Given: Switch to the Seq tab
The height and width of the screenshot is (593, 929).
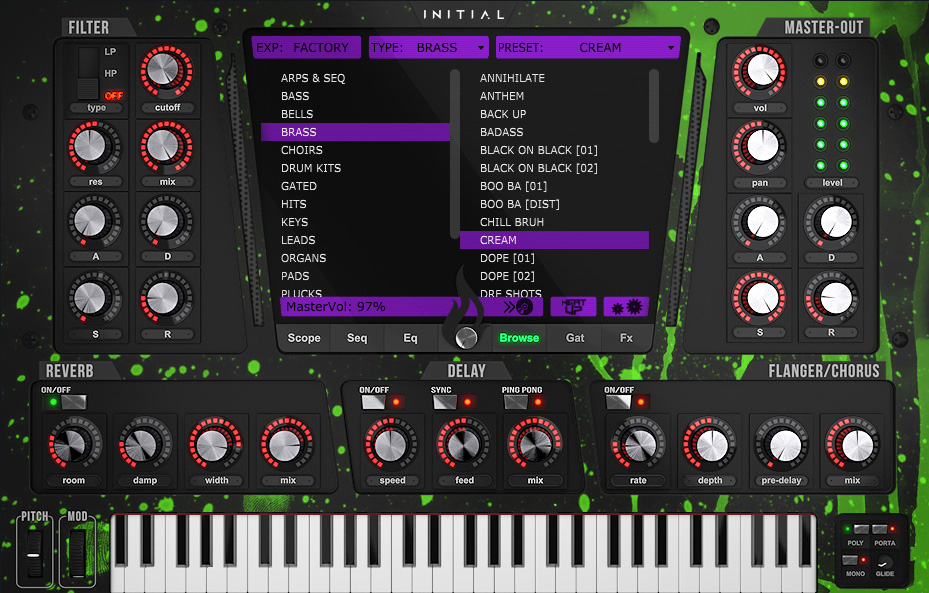Looking at the screenshot, I should click(x=357, y=338).
